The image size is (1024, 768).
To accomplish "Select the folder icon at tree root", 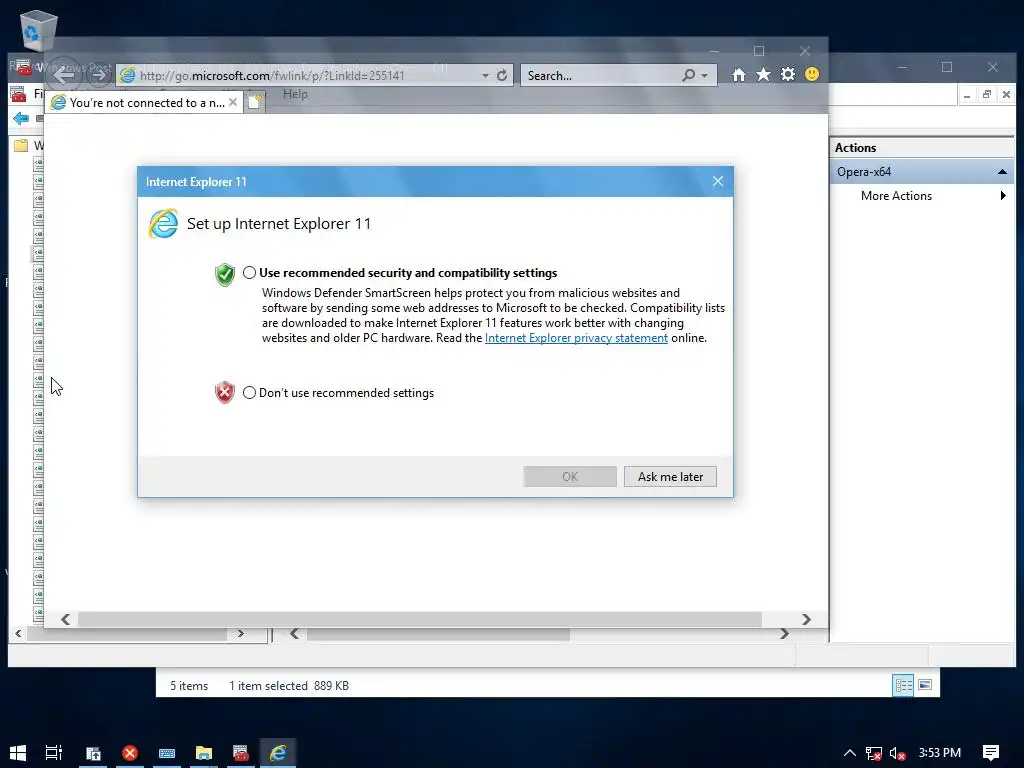I will coord(21,145).
